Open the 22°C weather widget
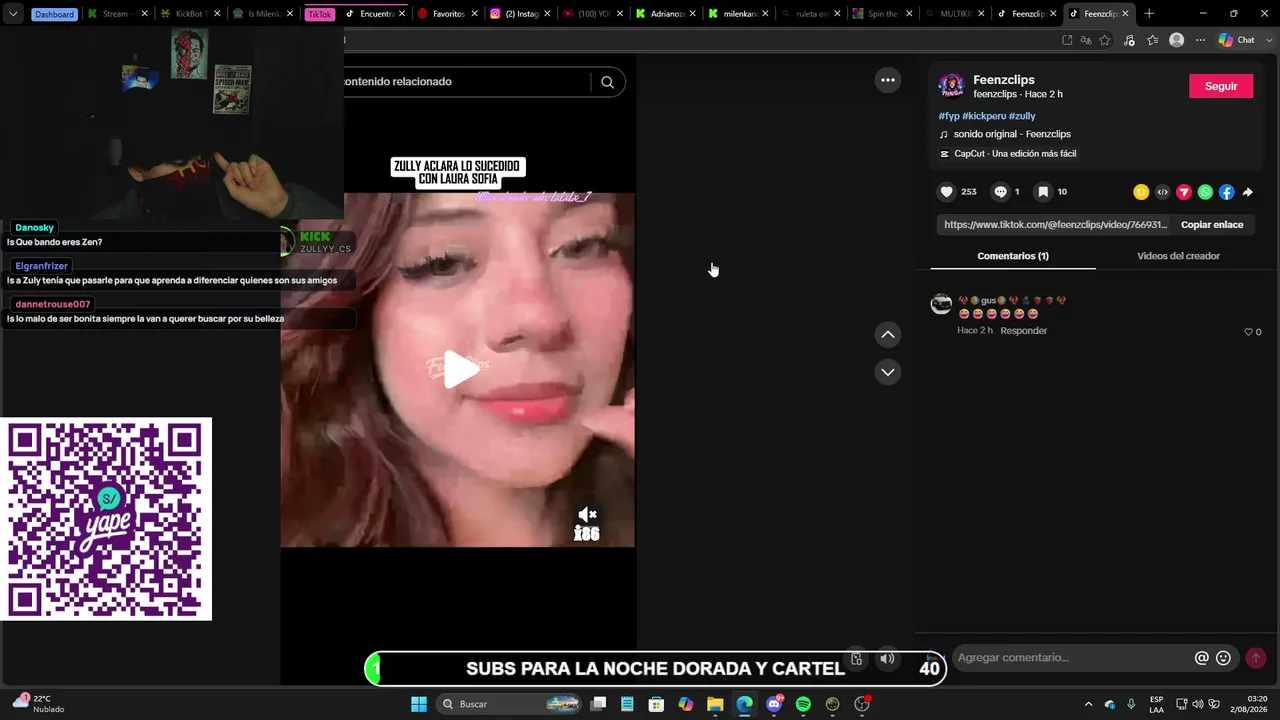 pyautogui.click(x=39, y=704)
